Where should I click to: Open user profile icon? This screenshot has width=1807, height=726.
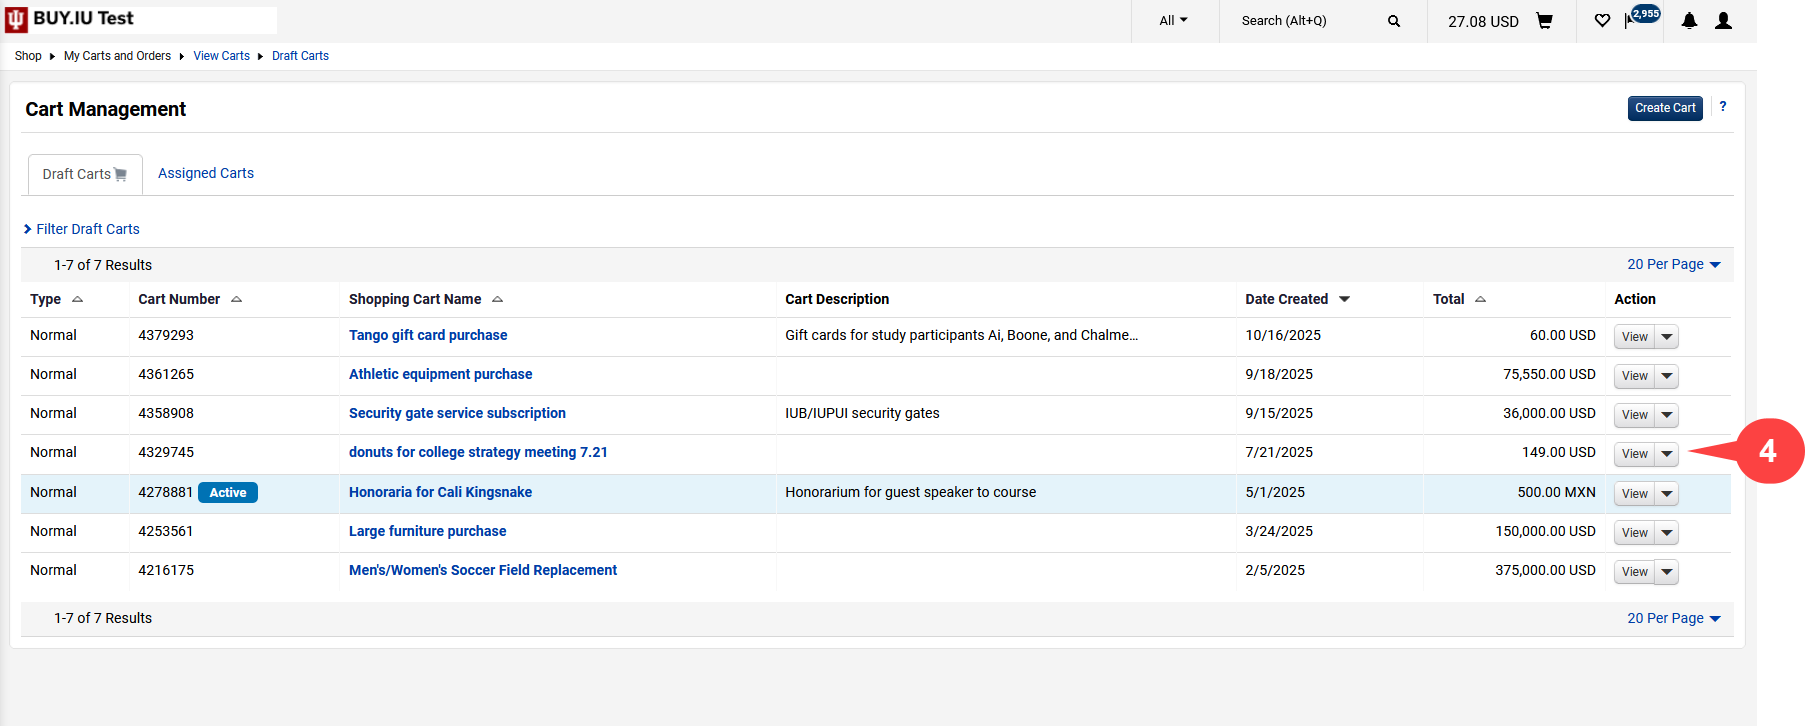[1723, 21]
